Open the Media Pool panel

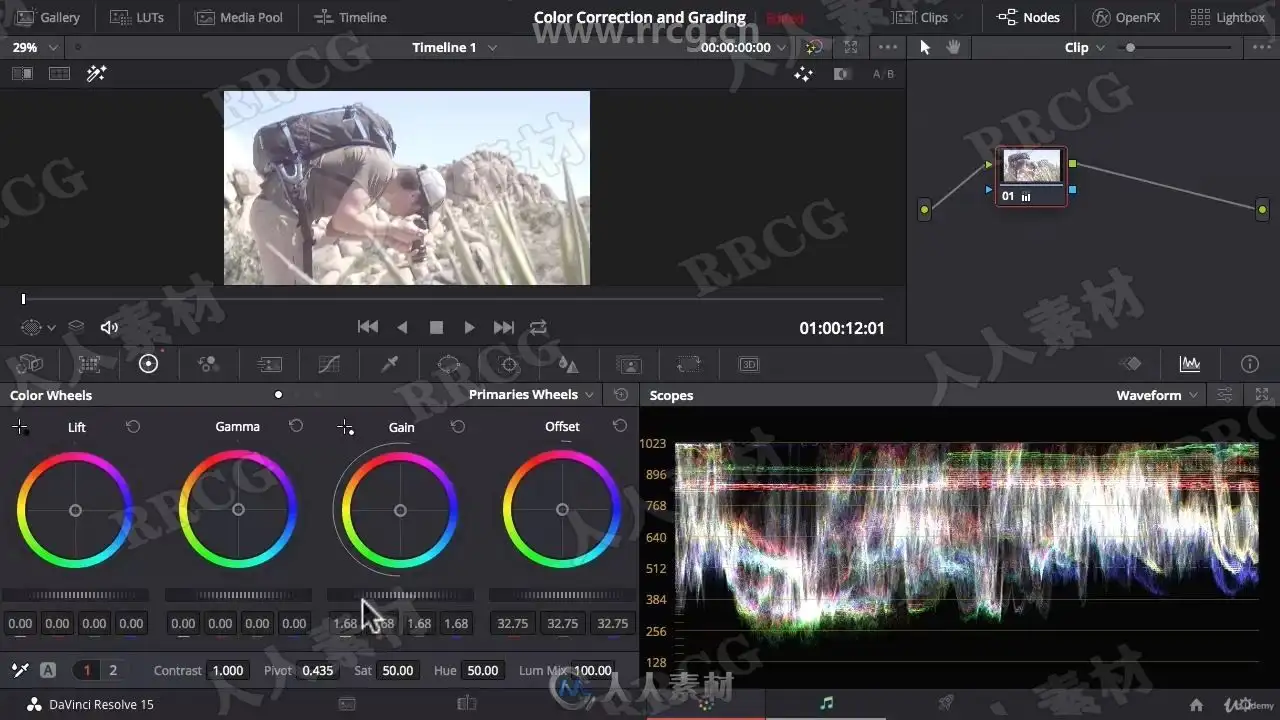click(x=238, y=17)
